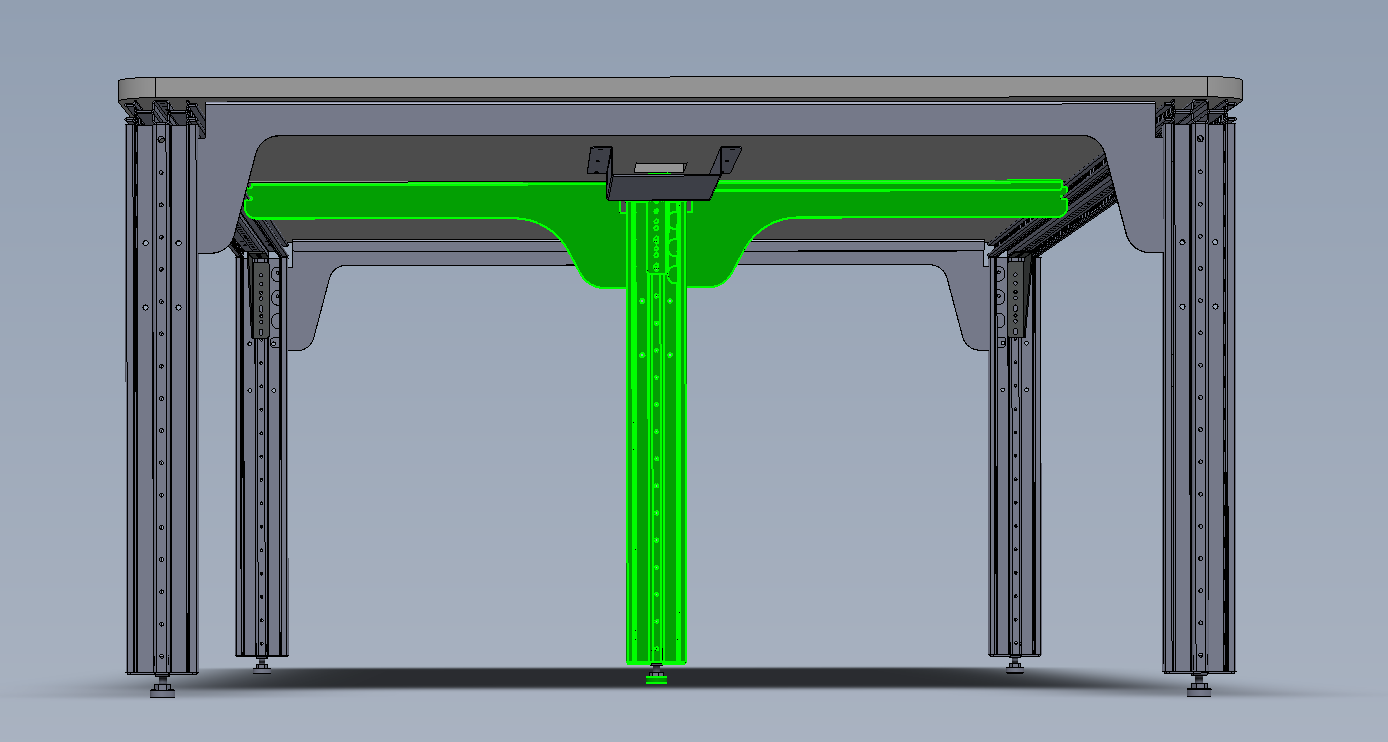The image size is (1388, 742).
Task: Click the light rectangular slot on black bracket
Action: [x=660, y=166]
